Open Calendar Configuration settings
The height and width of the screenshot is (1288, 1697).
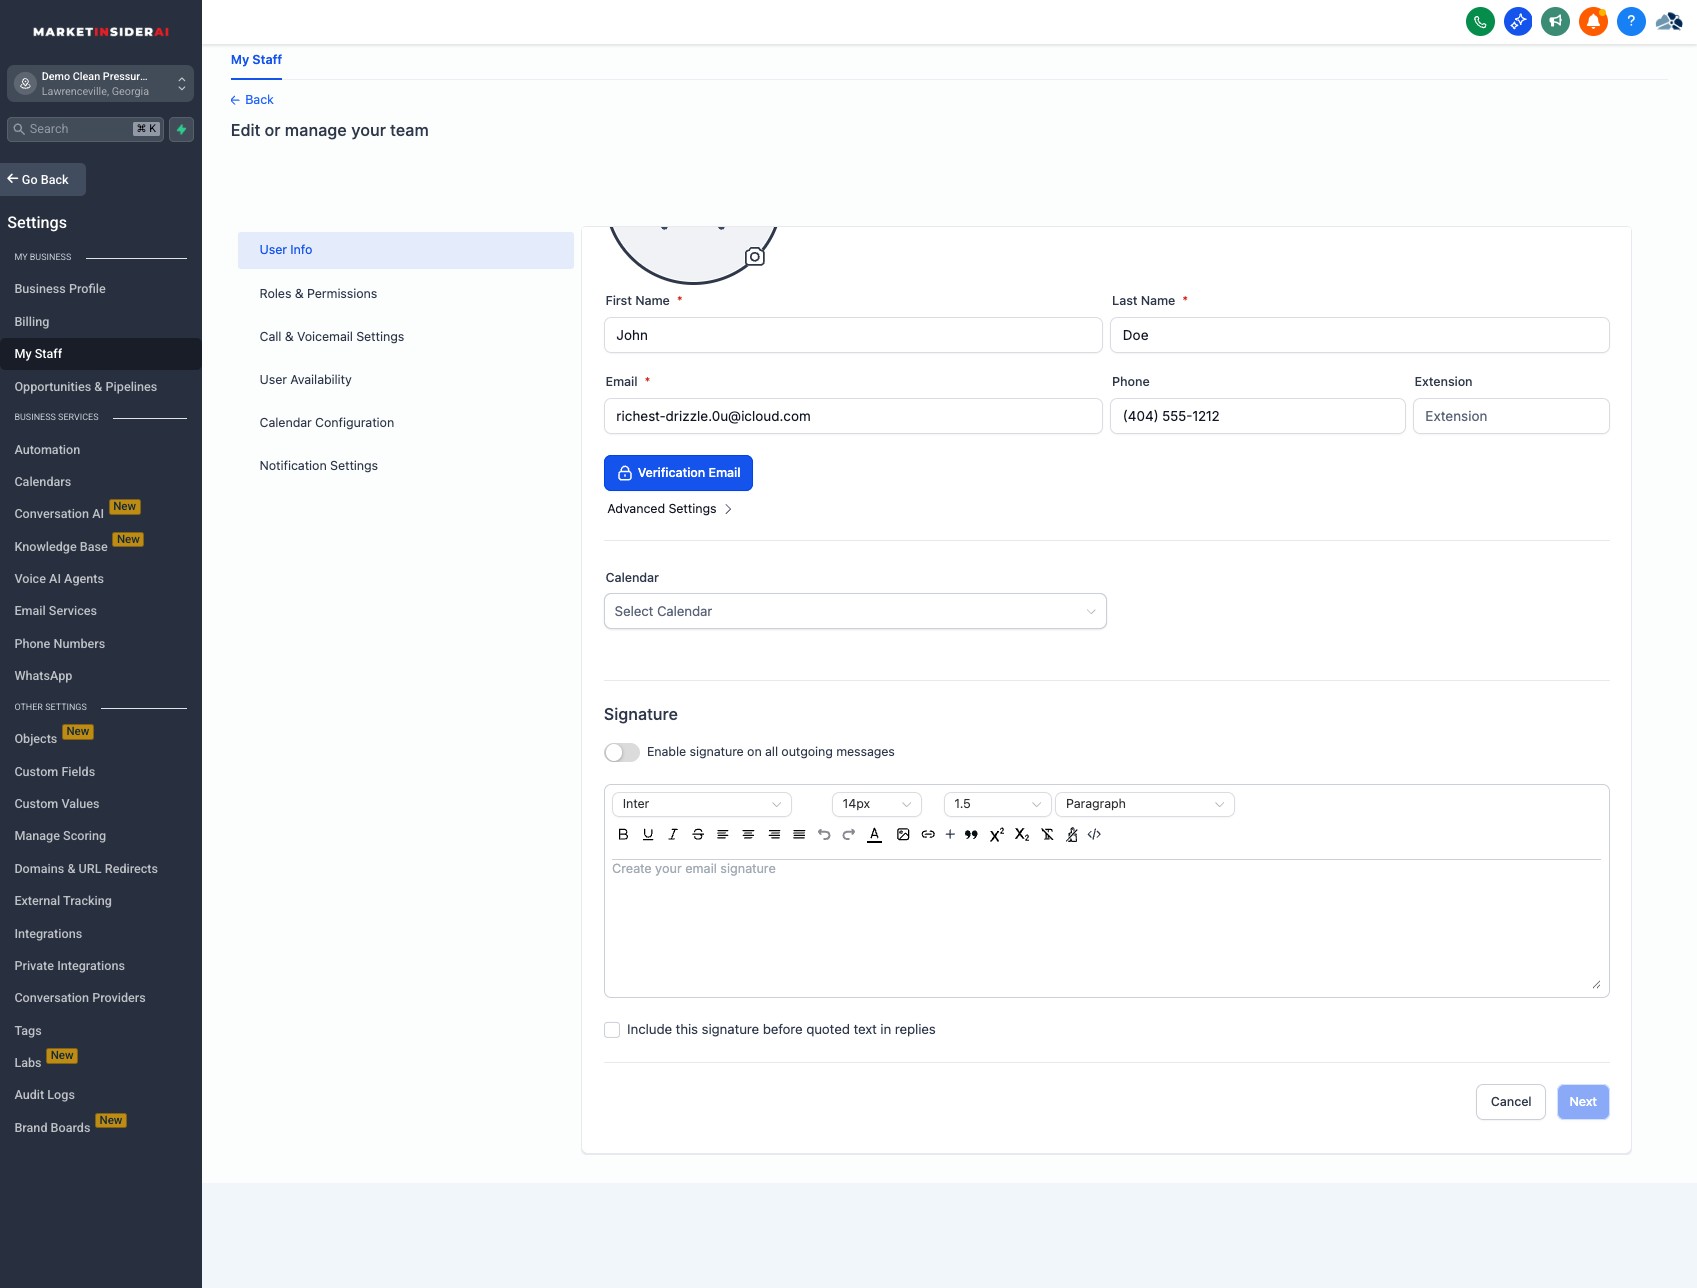click(326, 422)
